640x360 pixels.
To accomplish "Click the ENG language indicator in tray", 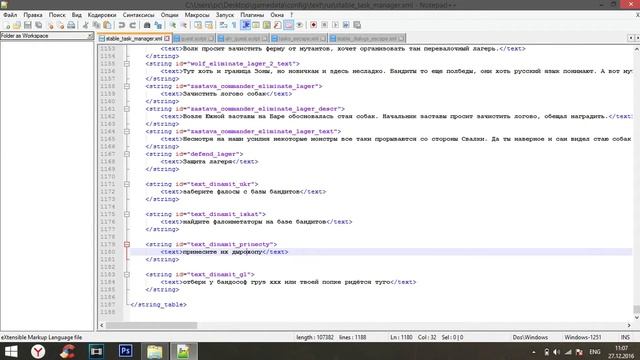I will [595, 352].
